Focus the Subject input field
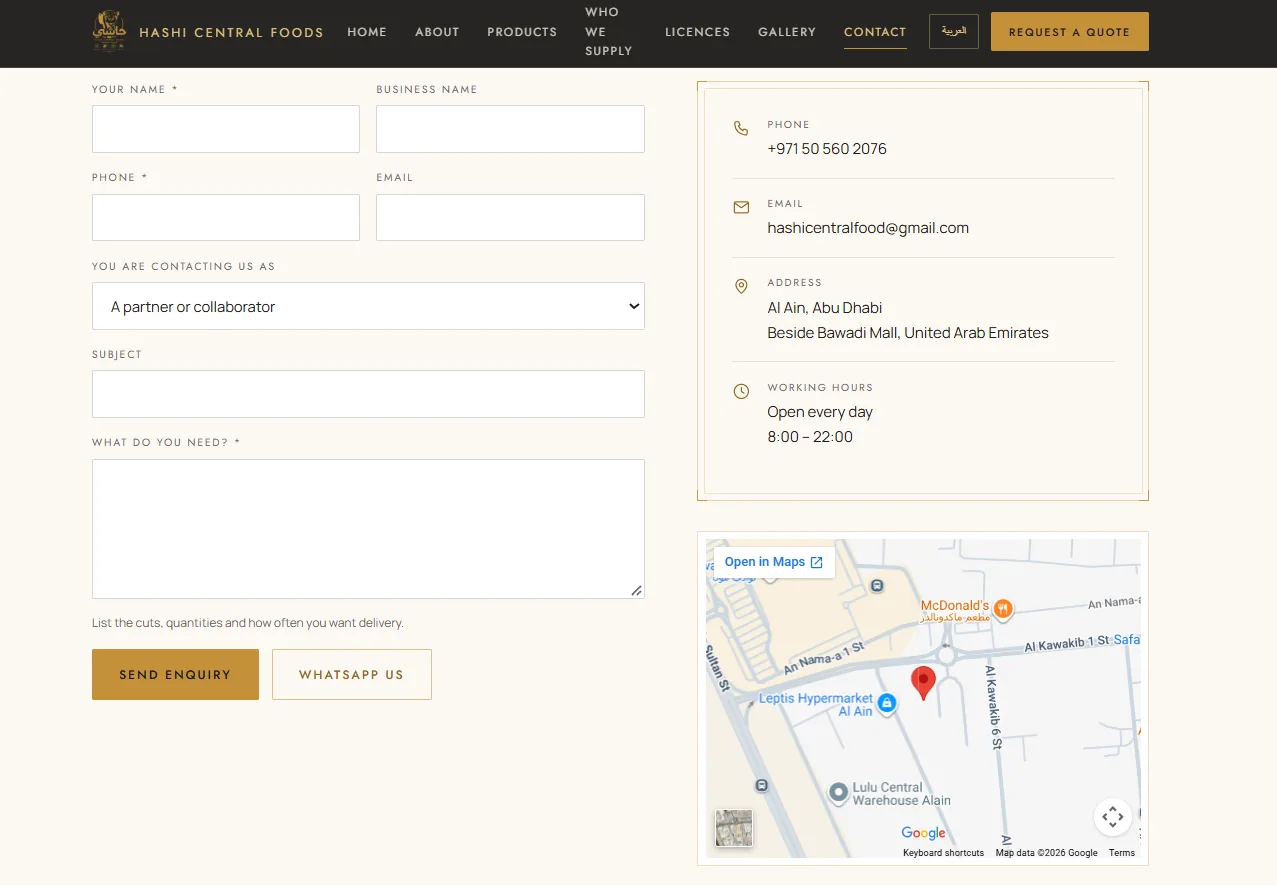Screen dimensions: 1277x885 click(x=368, y=394)
